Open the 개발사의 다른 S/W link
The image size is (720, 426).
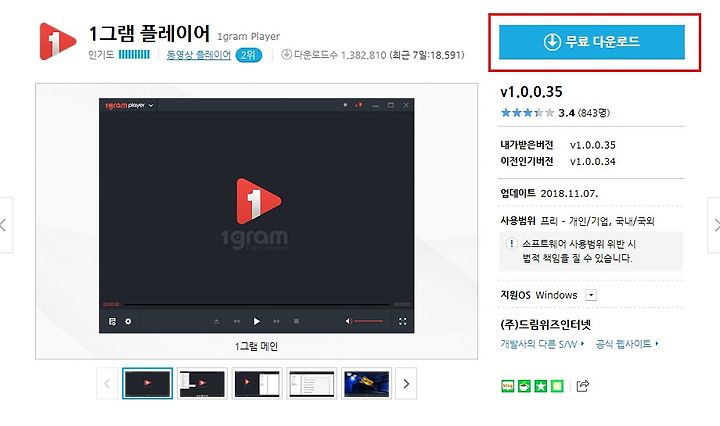pos(542,344)
